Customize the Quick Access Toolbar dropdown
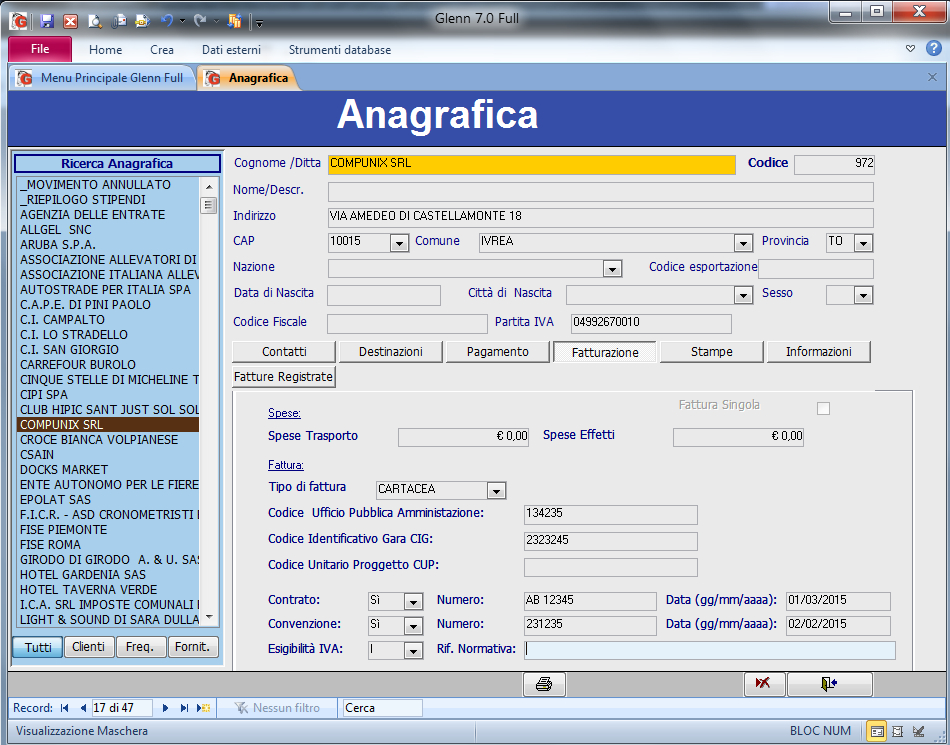Image resolution: width=950 pixels, height=745 pixels. click(259, 23)
